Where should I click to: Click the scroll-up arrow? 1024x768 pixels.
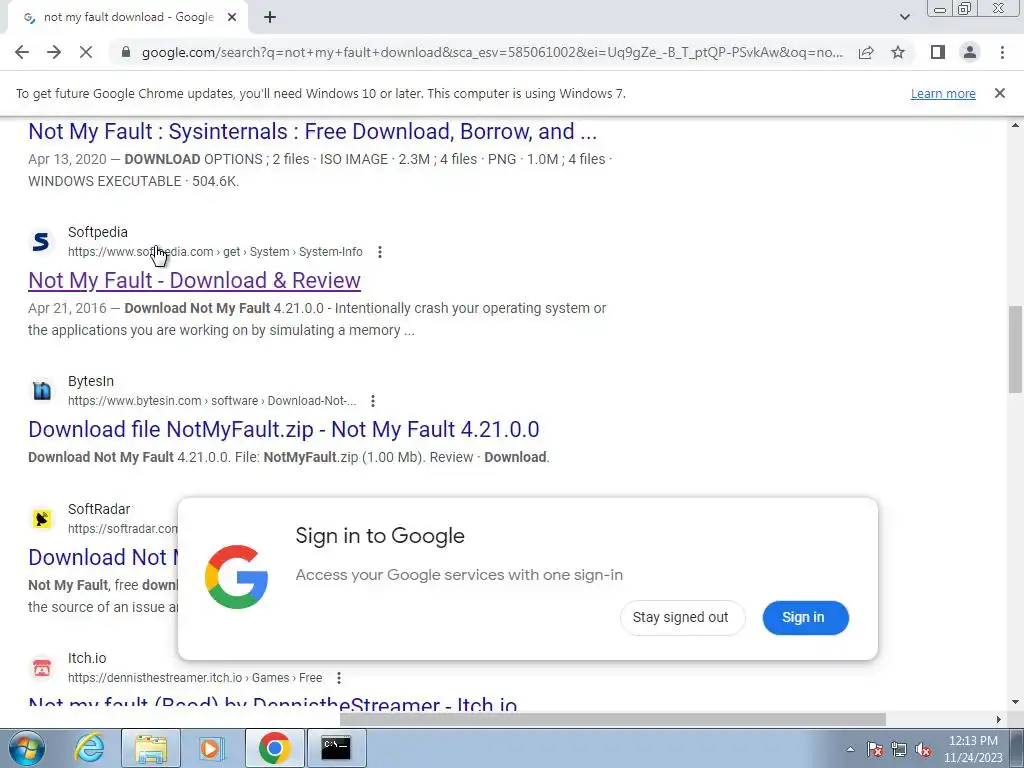(1015, 125)
